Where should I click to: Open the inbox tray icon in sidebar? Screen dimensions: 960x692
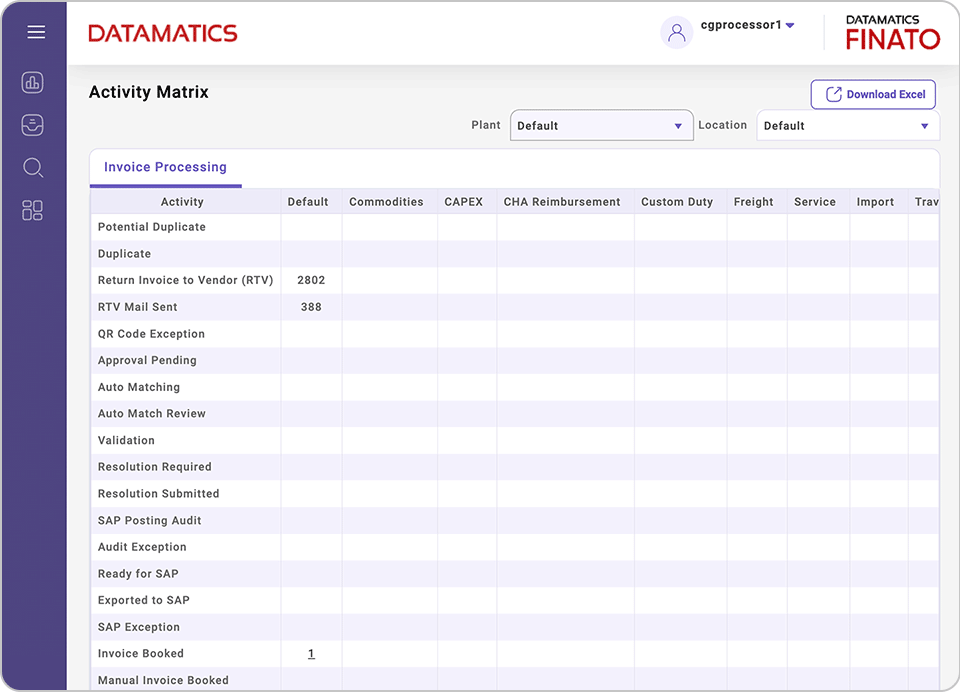(x=32, y=125)
